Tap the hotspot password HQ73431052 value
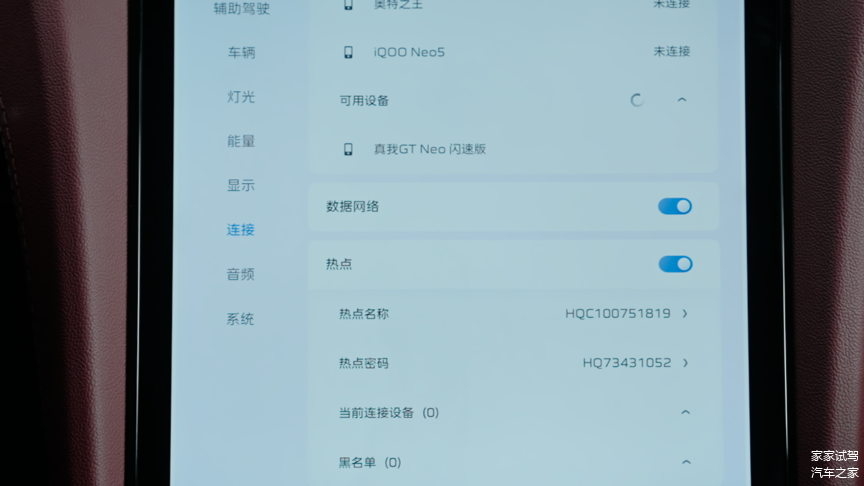Viewport: 864px width, 486px height. tap(626, 363)
